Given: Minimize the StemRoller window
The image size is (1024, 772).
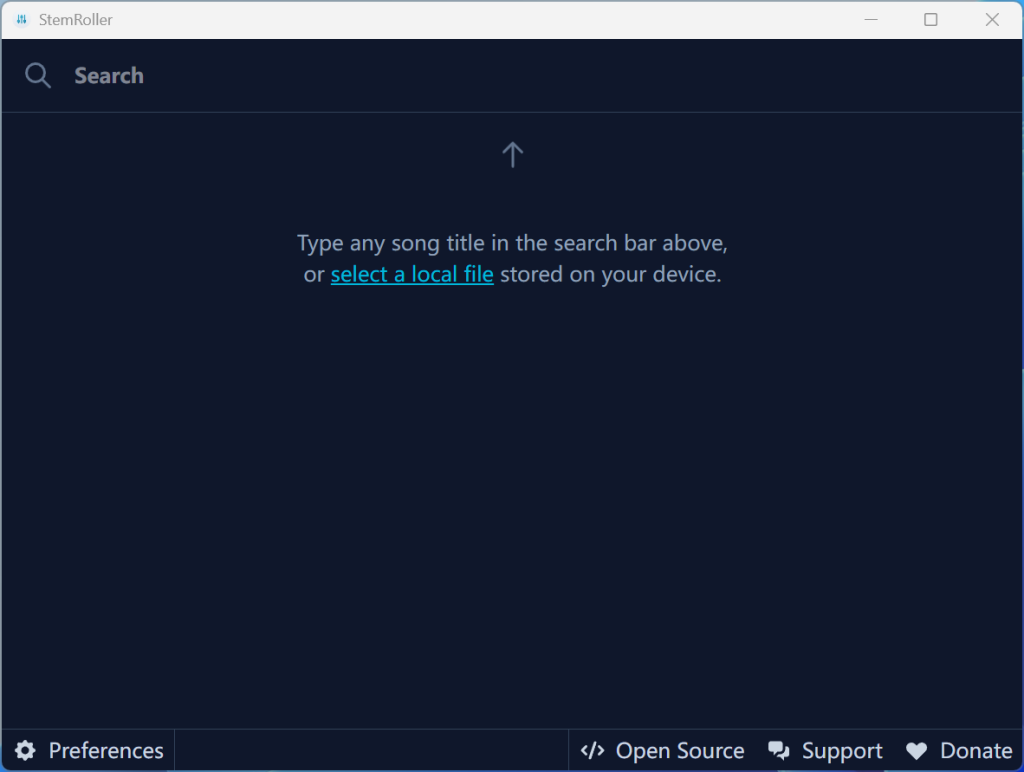Looking at the screenshot, I should (871, 20).
